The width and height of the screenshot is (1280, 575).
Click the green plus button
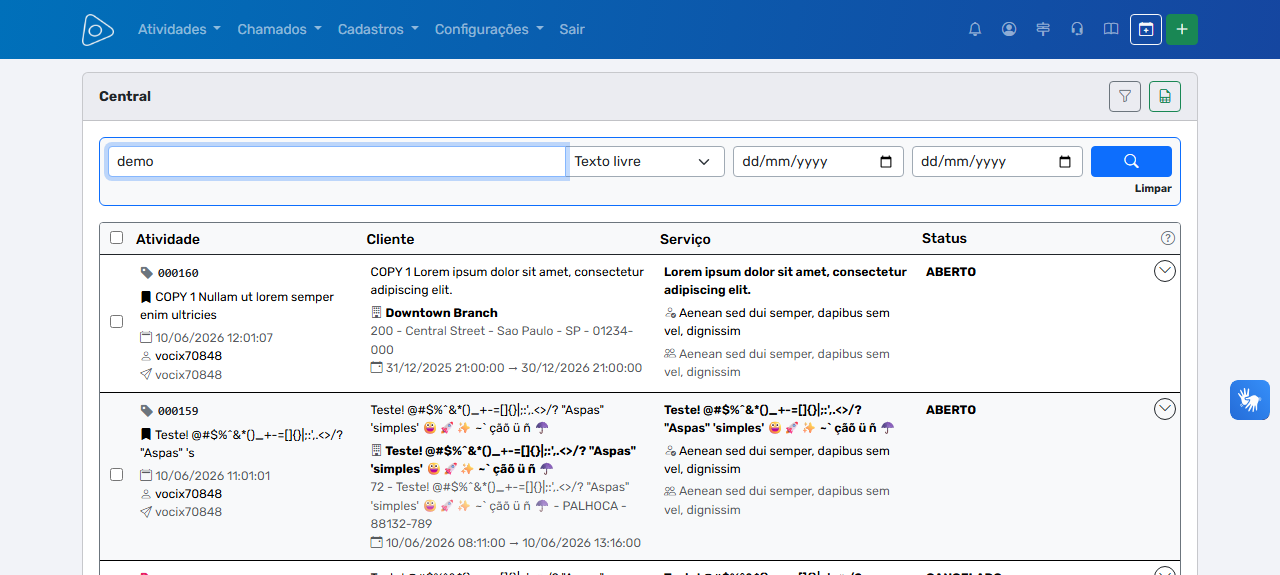pos(1182,29)
